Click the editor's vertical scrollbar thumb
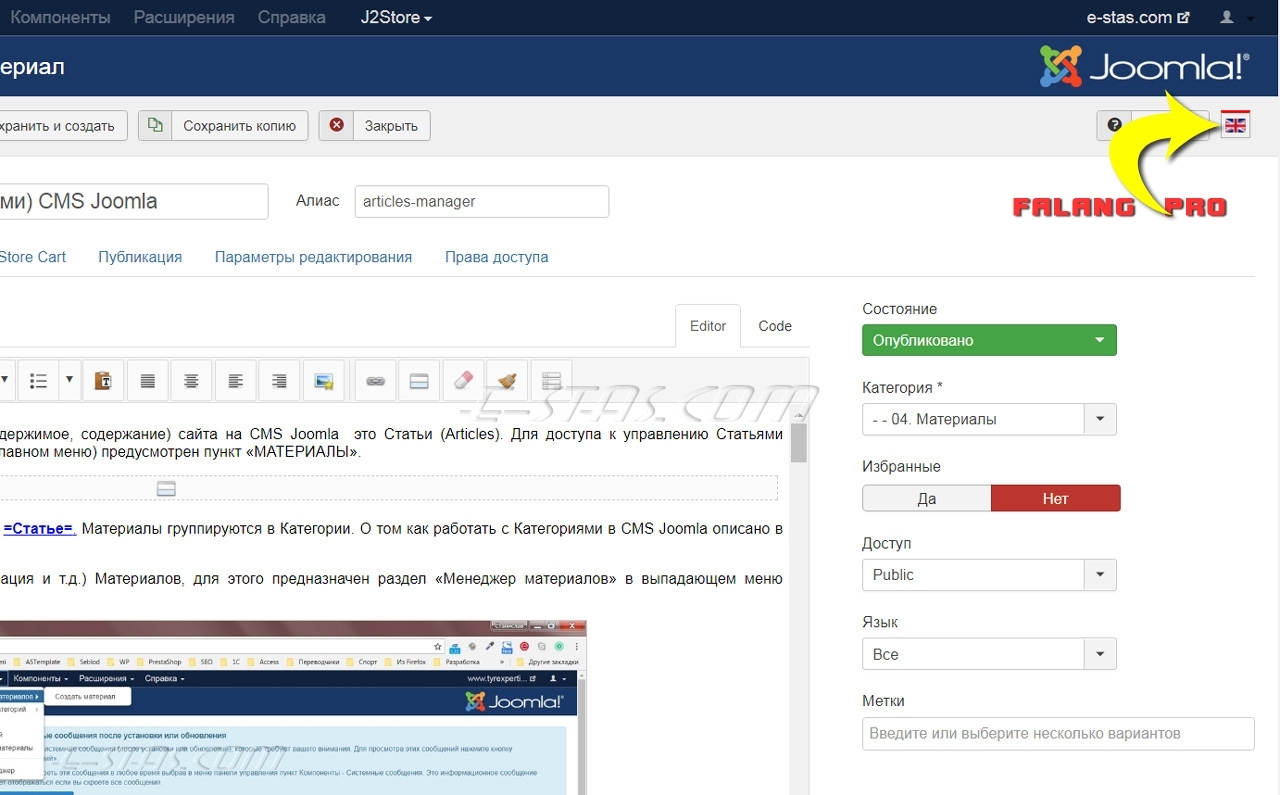The width and height of the screenshot is (1280, 795). click(x=798, y=442)
